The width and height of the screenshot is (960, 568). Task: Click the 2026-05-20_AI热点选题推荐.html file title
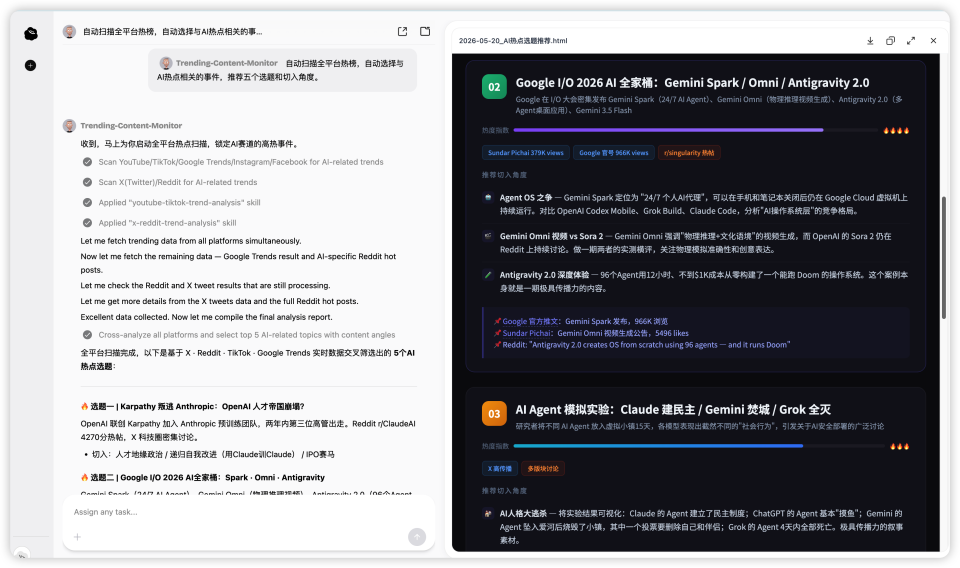click(513, 40)
